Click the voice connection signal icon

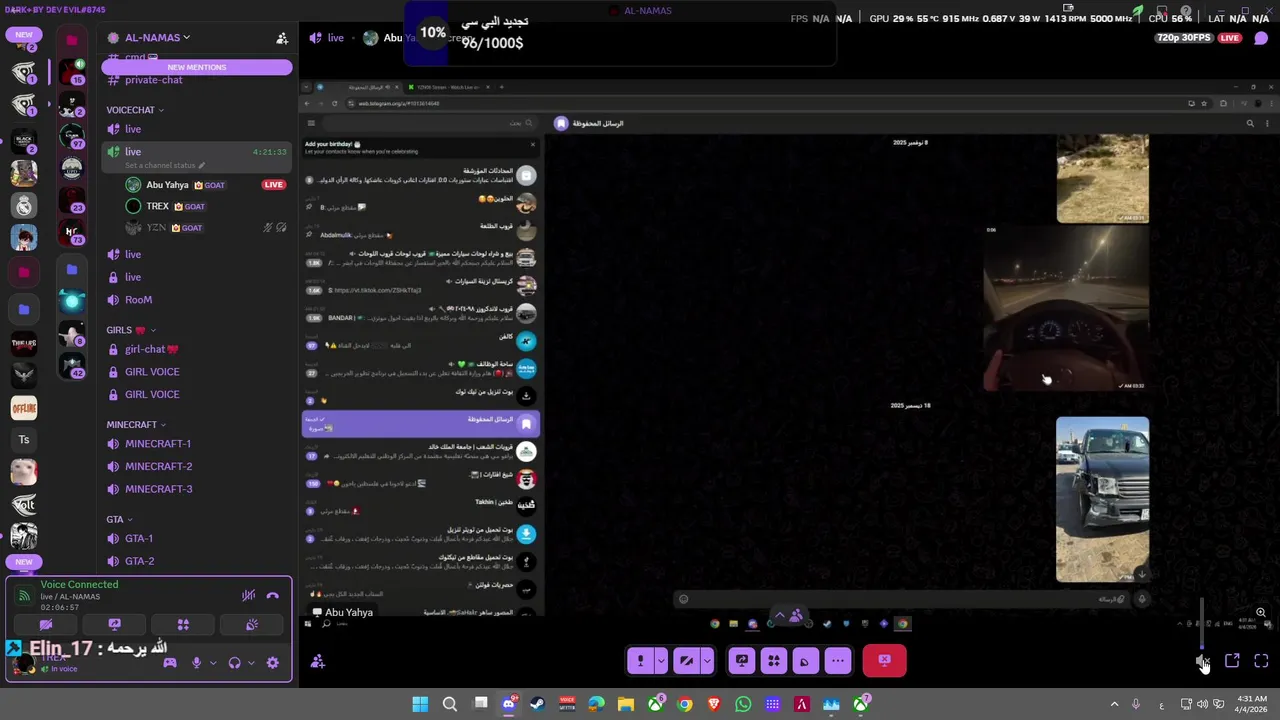(24, 596)
